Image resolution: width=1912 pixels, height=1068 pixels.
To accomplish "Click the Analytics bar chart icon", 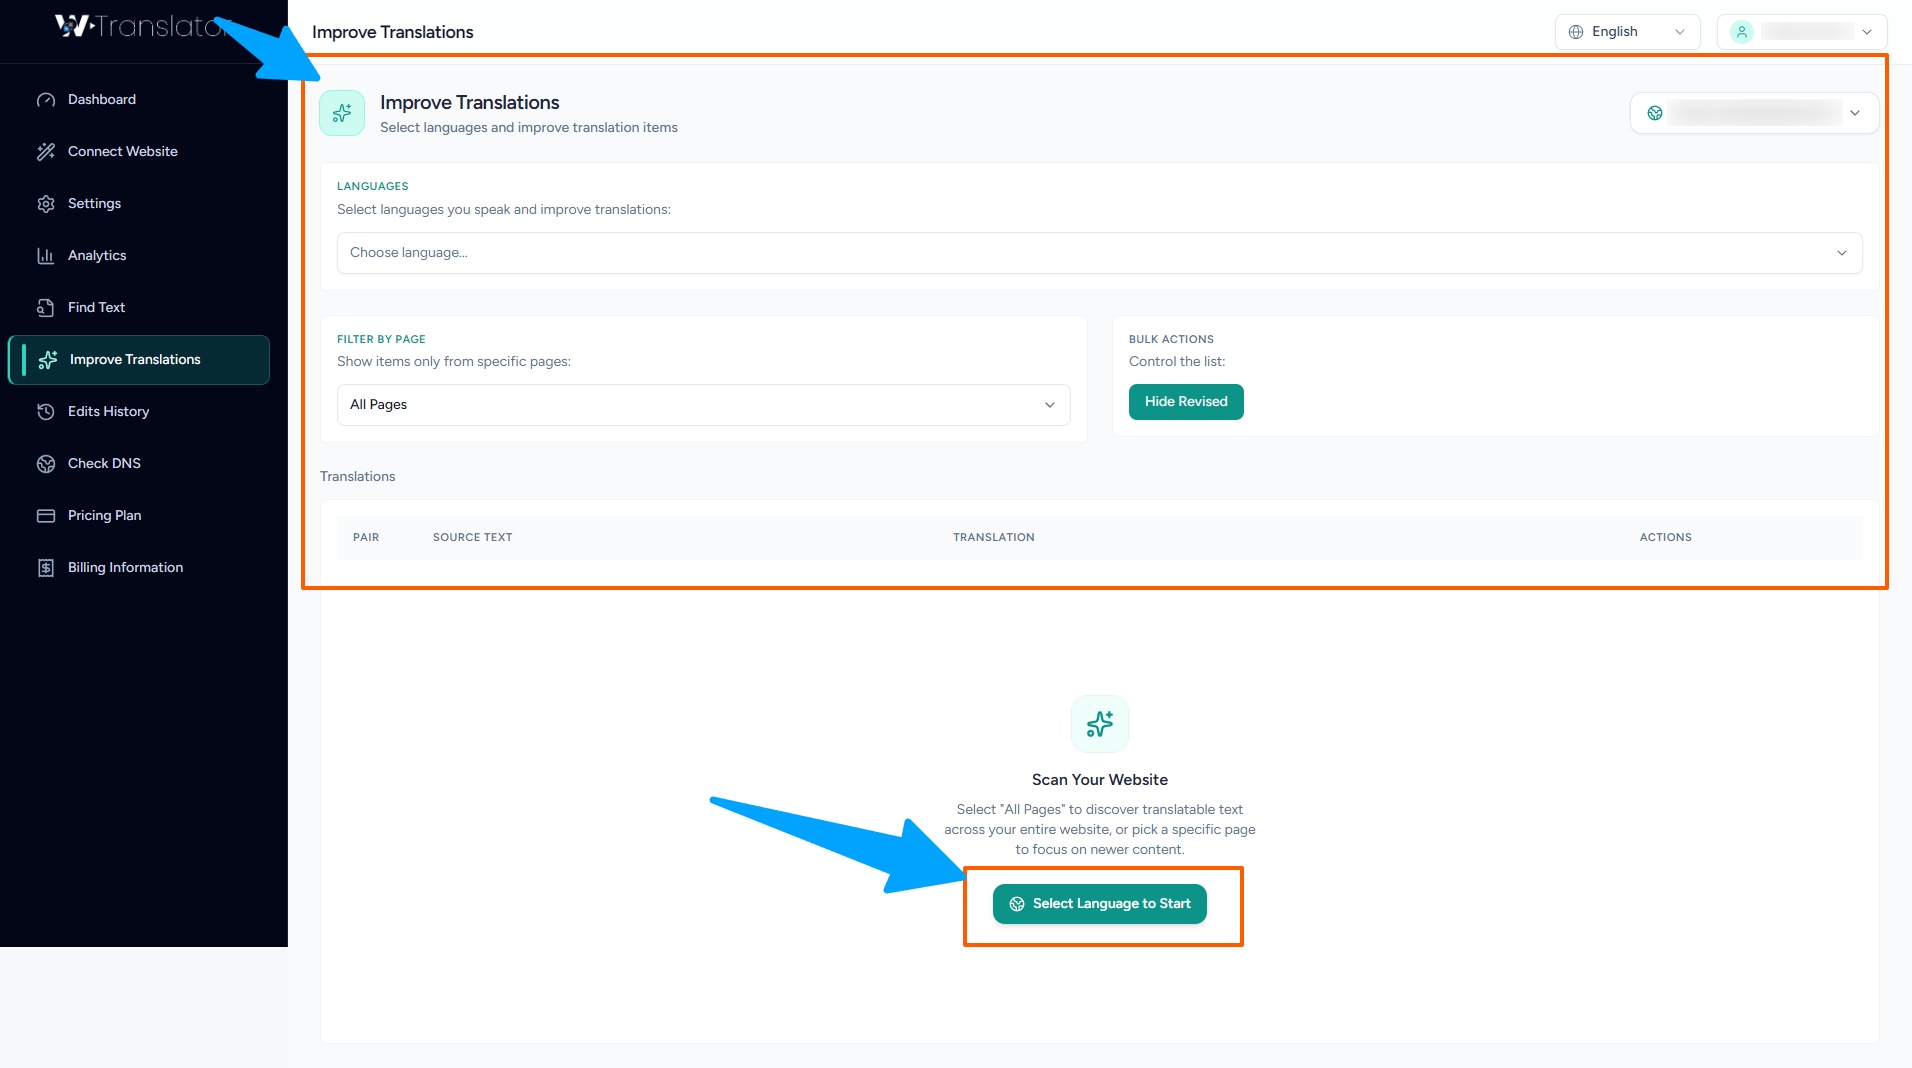I will [46, 256].
